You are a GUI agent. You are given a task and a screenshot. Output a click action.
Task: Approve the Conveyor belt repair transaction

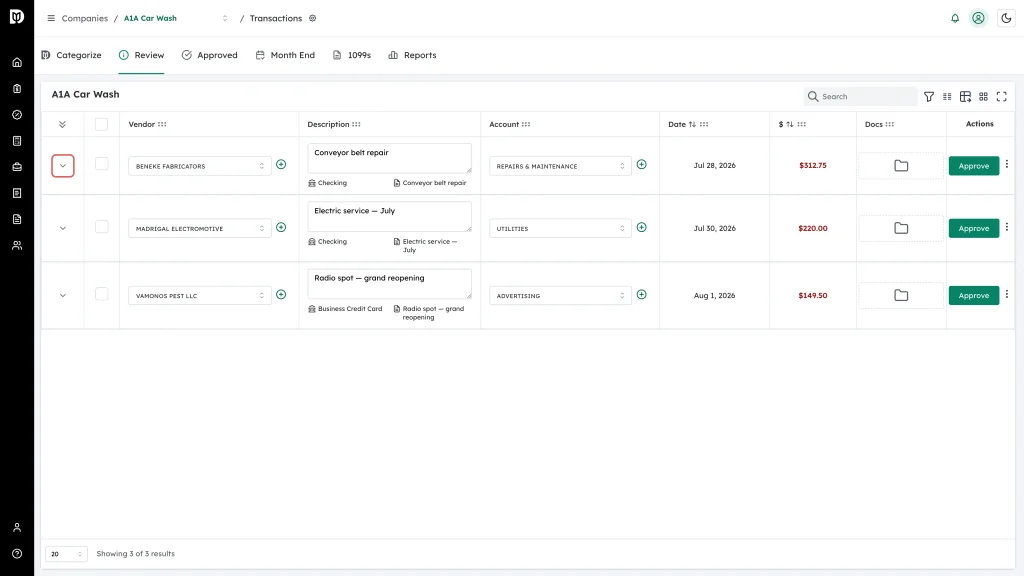click(974, 166)
